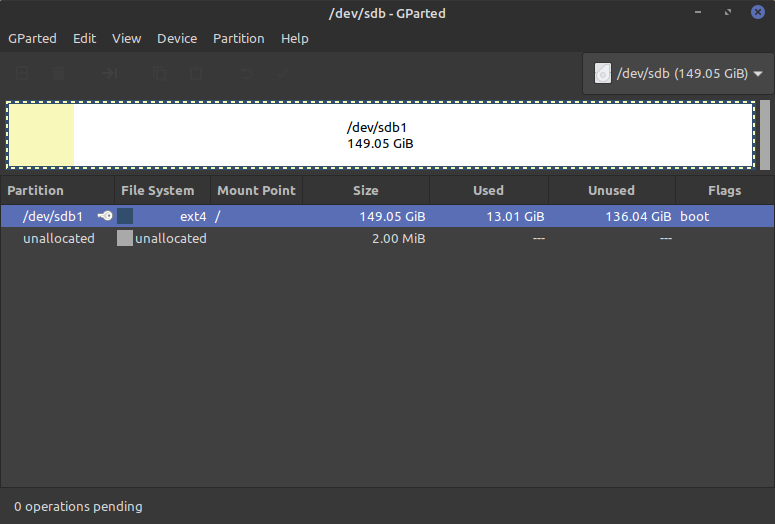Click the 0 operations pending status text
The image size is (775, 524).
coord(78,506)
